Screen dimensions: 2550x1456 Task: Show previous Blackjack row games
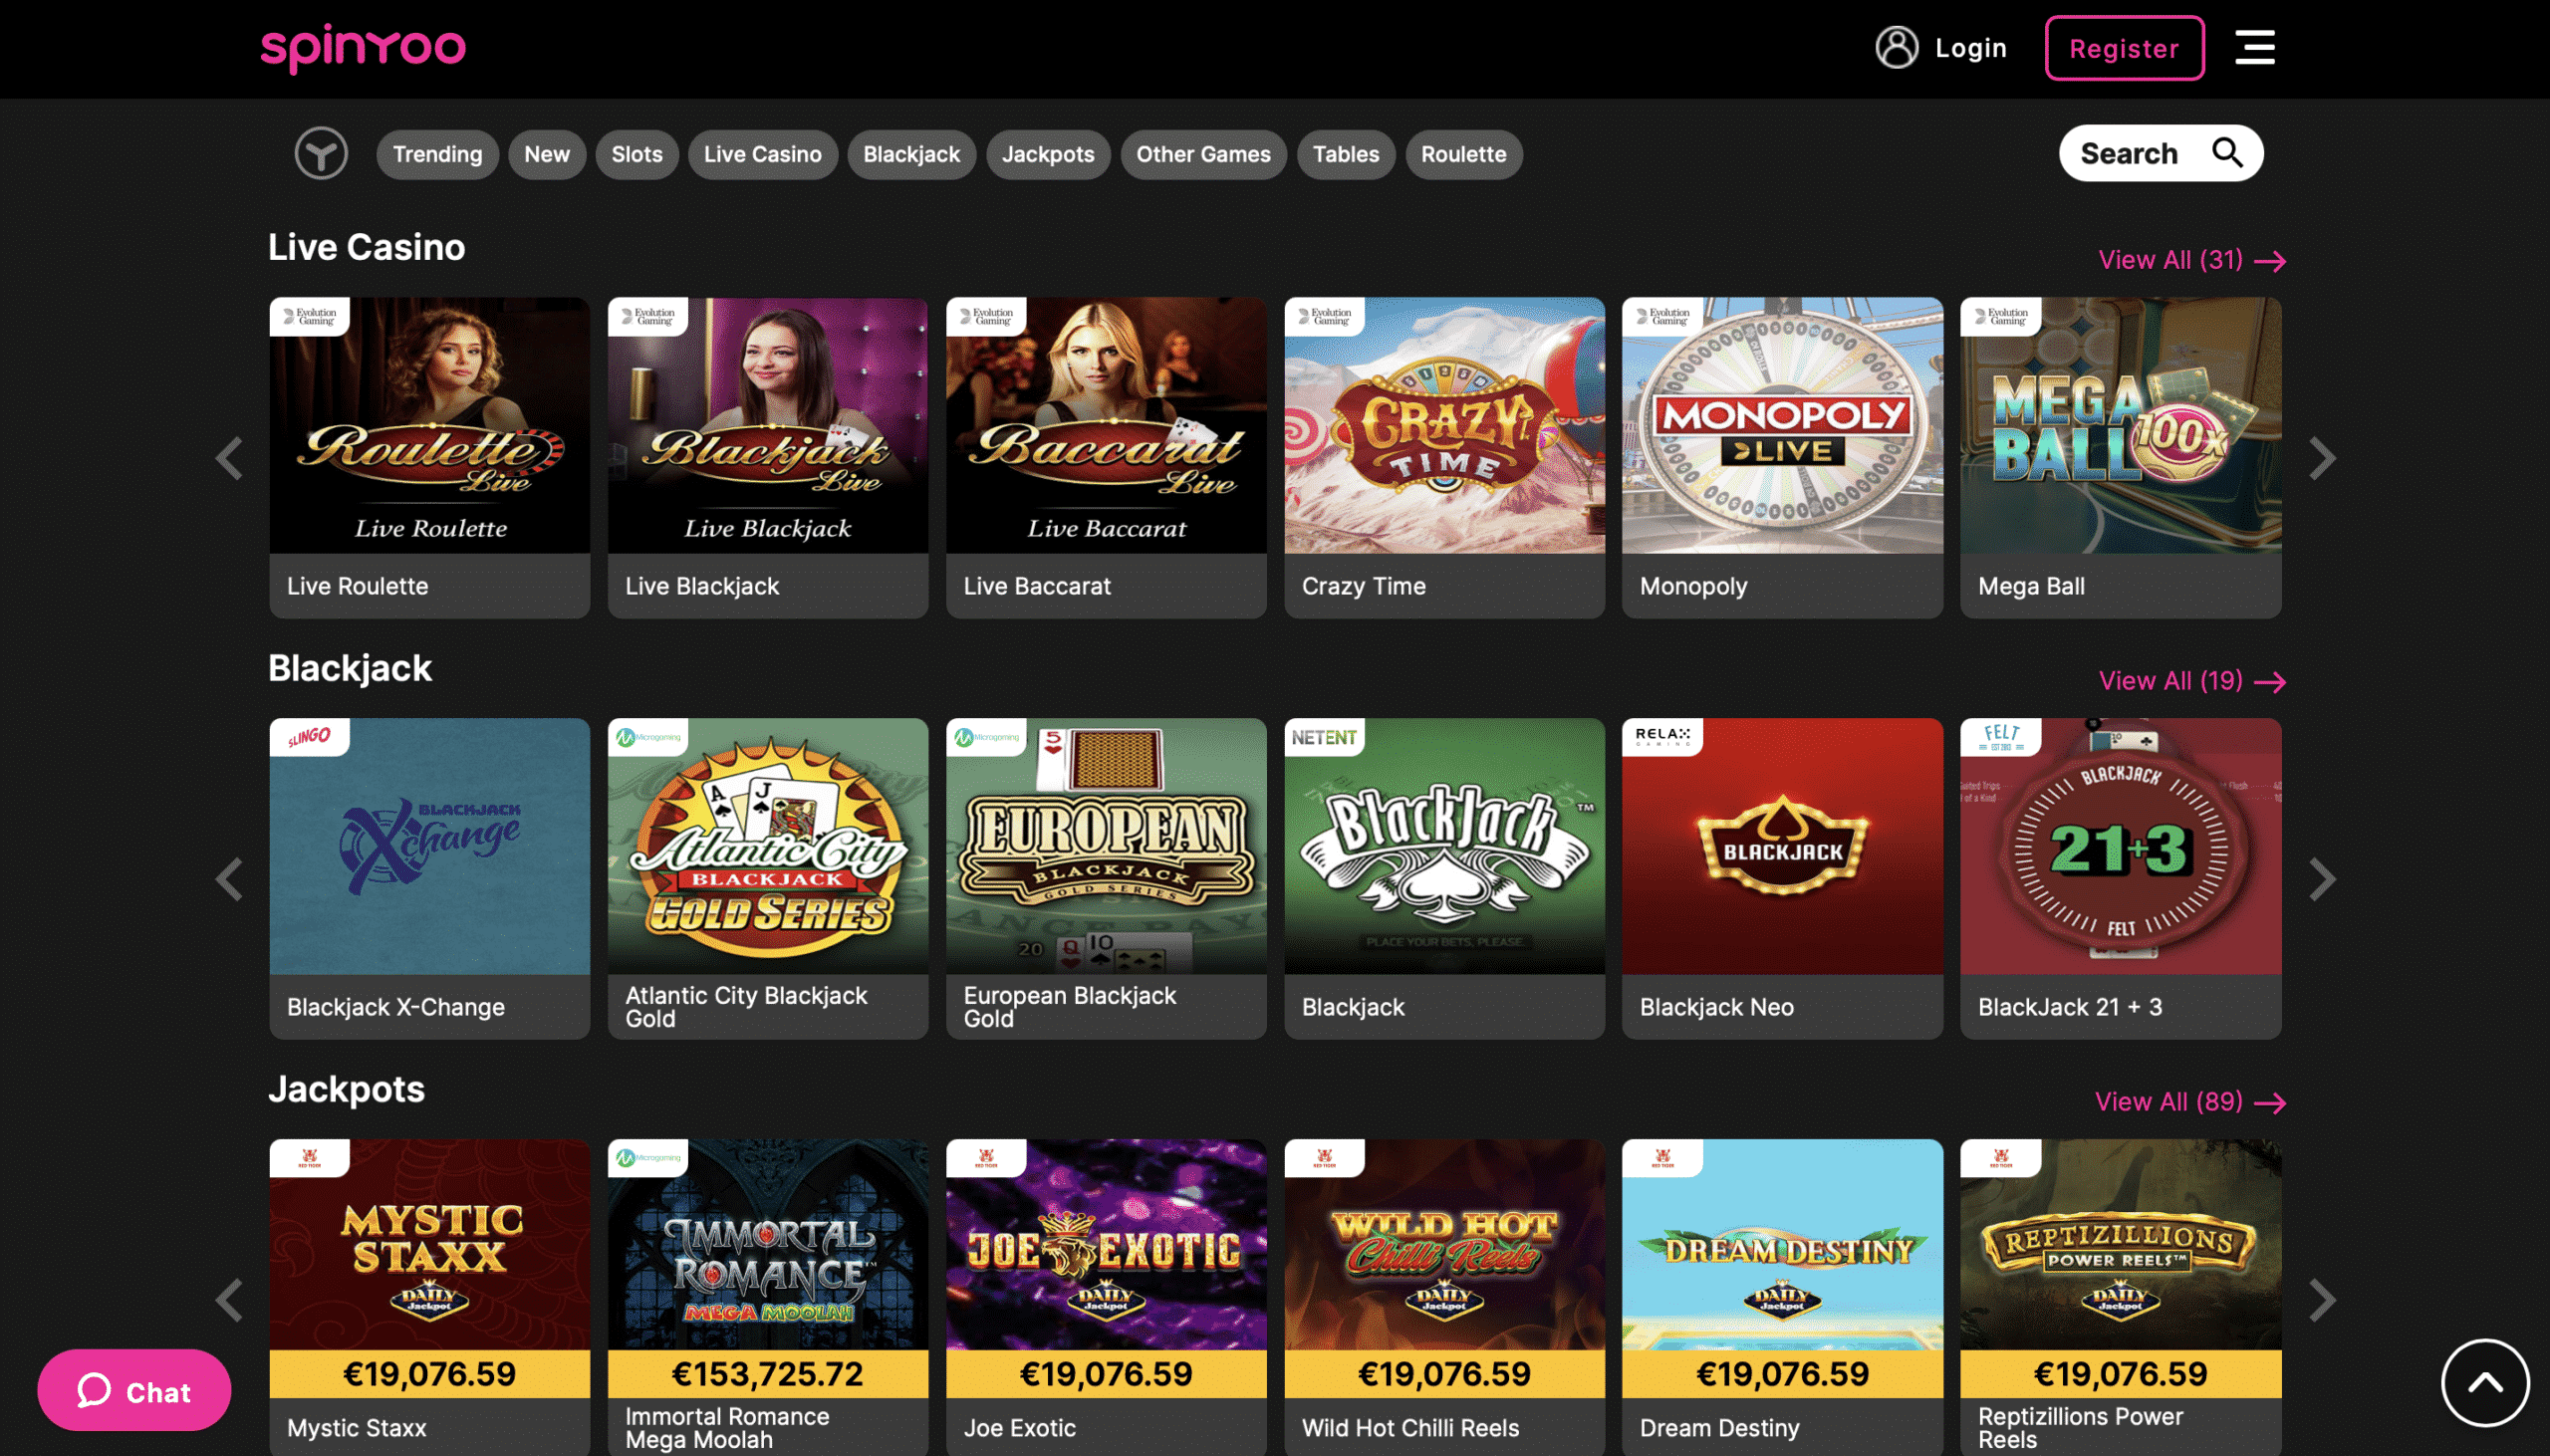229,879
